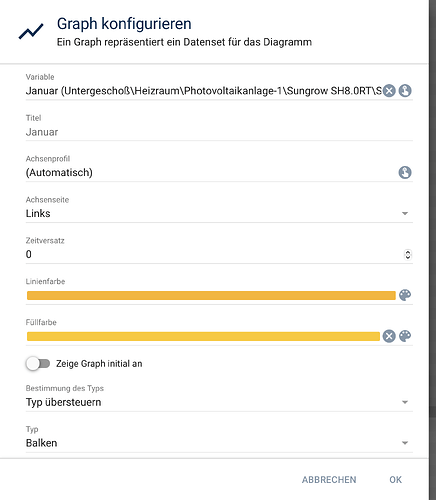The image size is (436, 500).
Task: Confirm dialog with OK button
Action: (x=396, y=480)
